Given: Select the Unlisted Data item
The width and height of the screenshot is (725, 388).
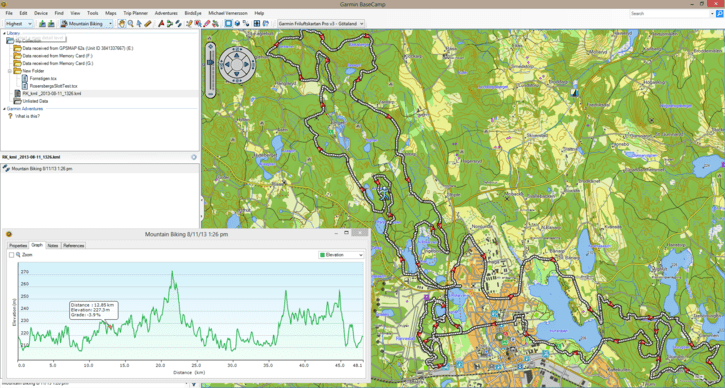Looking at the screenshot, I should tap(35, 101).
